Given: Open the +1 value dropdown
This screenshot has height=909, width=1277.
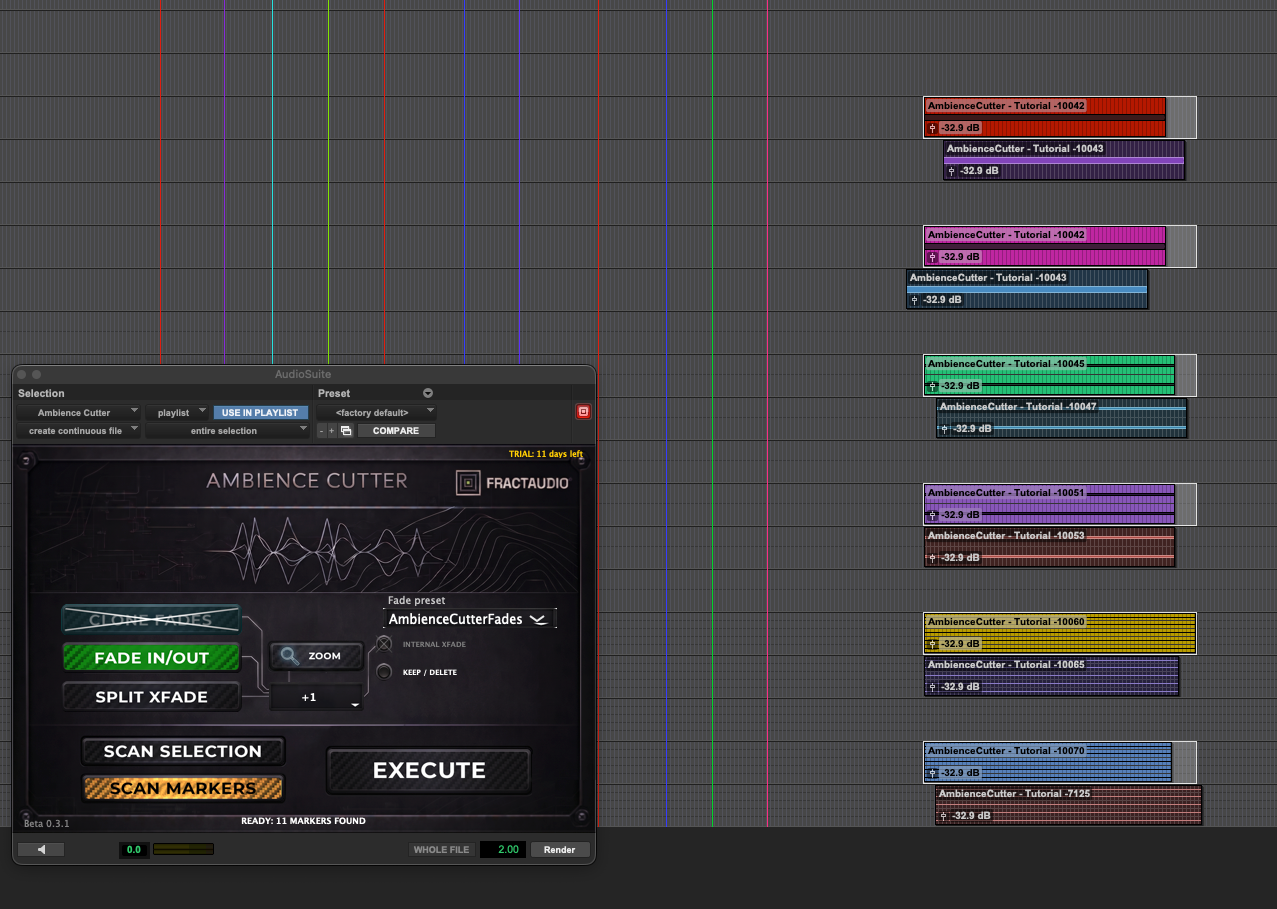Looking at the screenshot, I should point(316,697).
